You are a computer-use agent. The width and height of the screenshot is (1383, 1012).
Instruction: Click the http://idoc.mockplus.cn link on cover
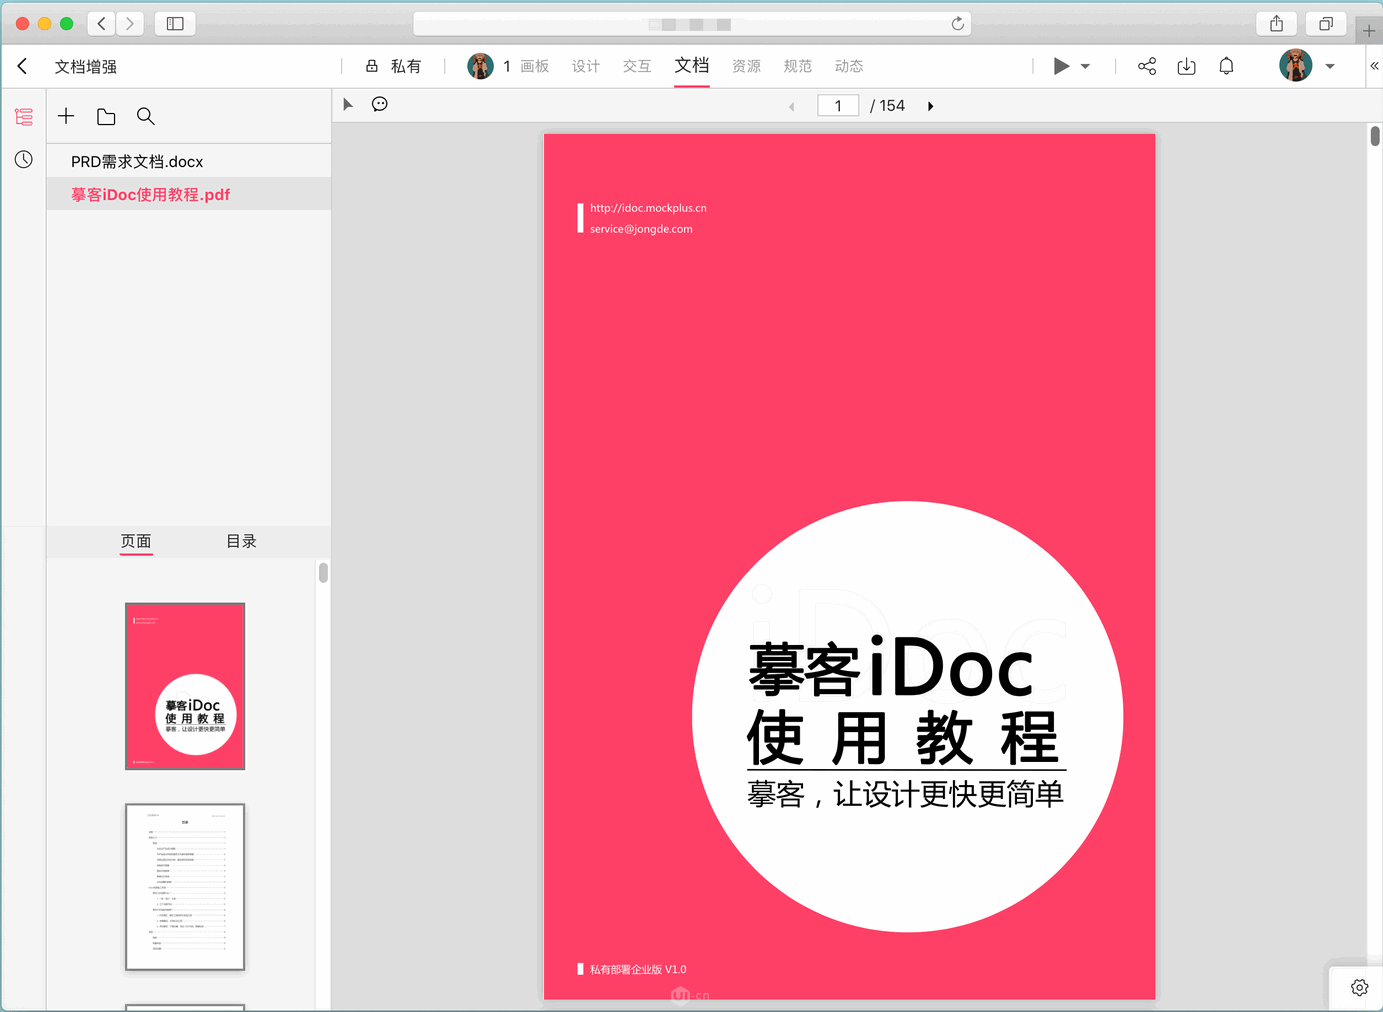tap(648, 208)
